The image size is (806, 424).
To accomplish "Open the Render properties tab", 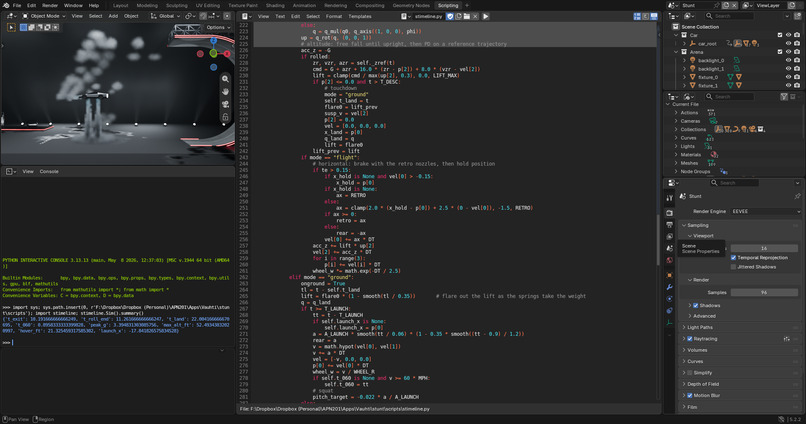I will (669, 213).
